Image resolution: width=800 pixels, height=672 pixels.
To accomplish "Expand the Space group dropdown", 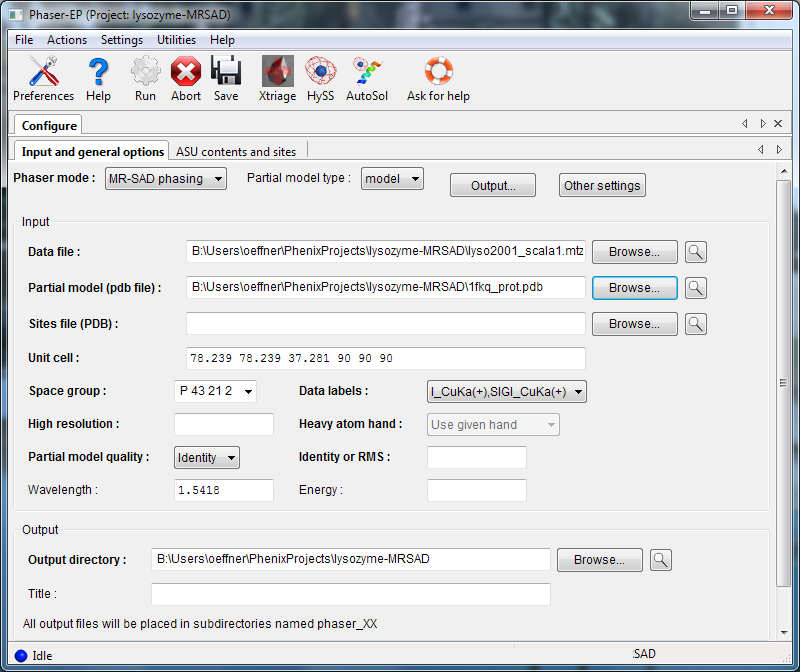I will [215, 392].
